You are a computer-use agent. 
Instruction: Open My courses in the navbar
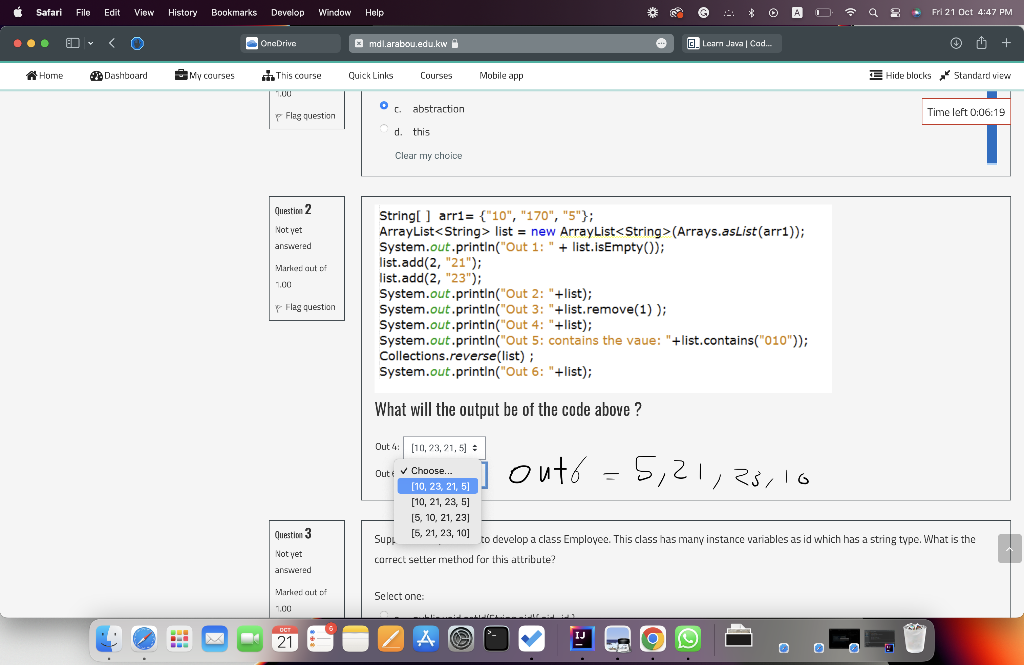tap(204, 75)
